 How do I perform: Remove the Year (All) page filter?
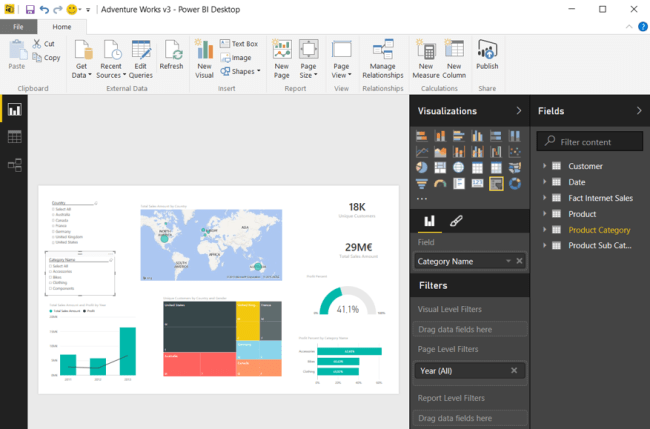514,370
